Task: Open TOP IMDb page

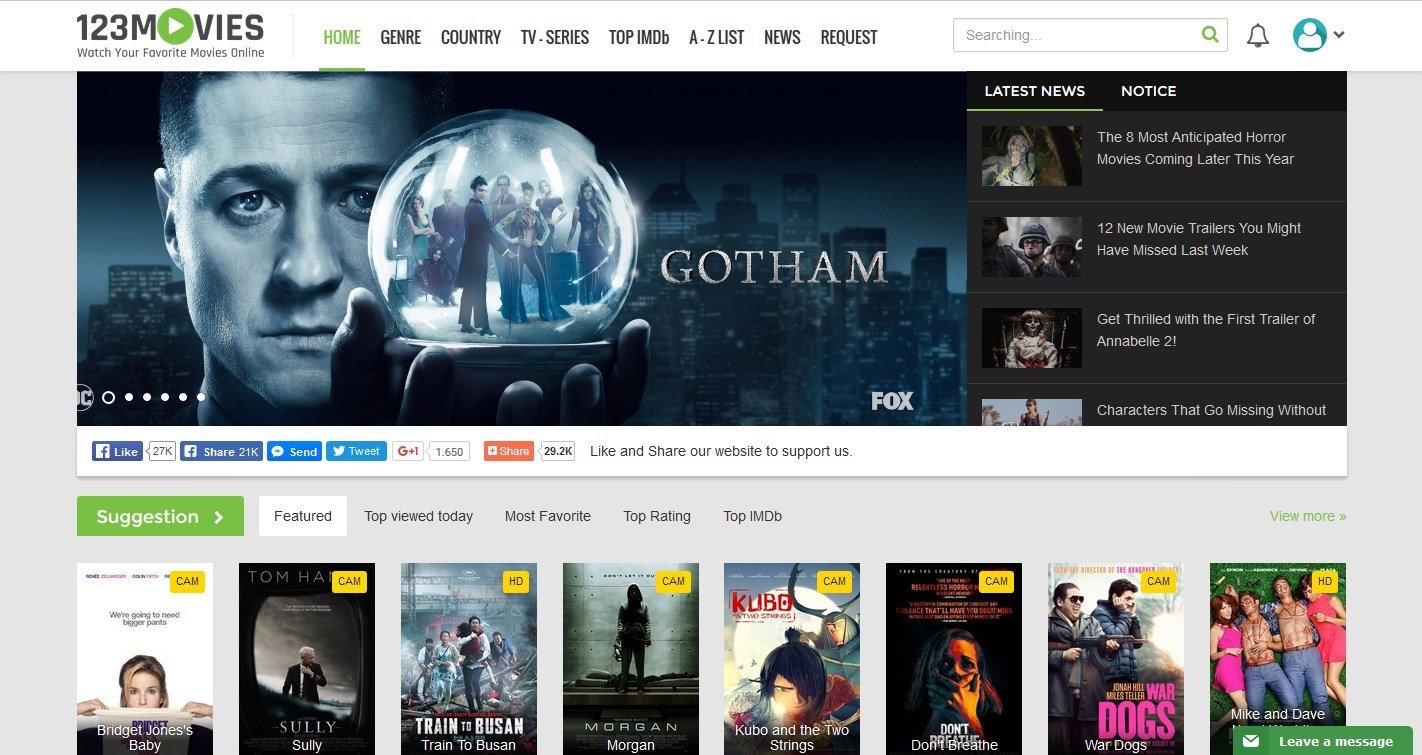Action: pyautogui.click(x=639, y=37)
